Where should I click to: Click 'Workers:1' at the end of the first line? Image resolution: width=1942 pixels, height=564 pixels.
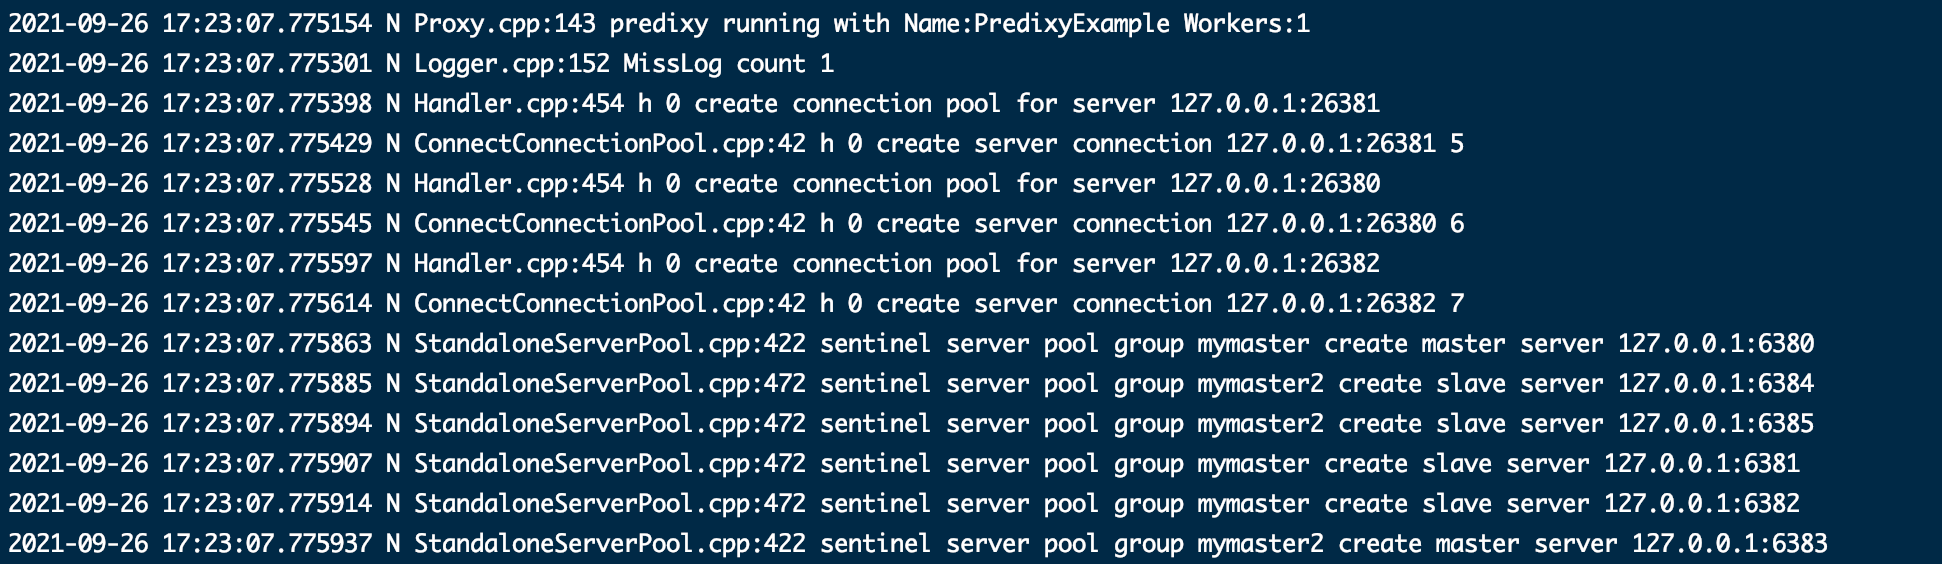tap(1247, 24)
